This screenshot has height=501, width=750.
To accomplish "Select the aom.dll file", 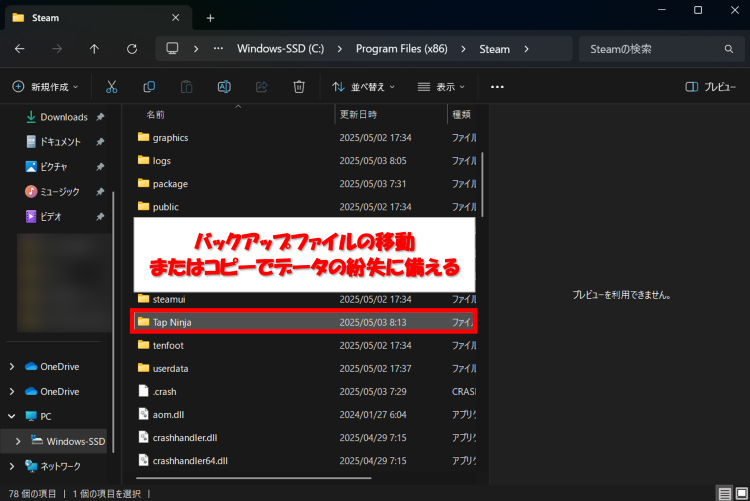I will (x=304, y=414).
